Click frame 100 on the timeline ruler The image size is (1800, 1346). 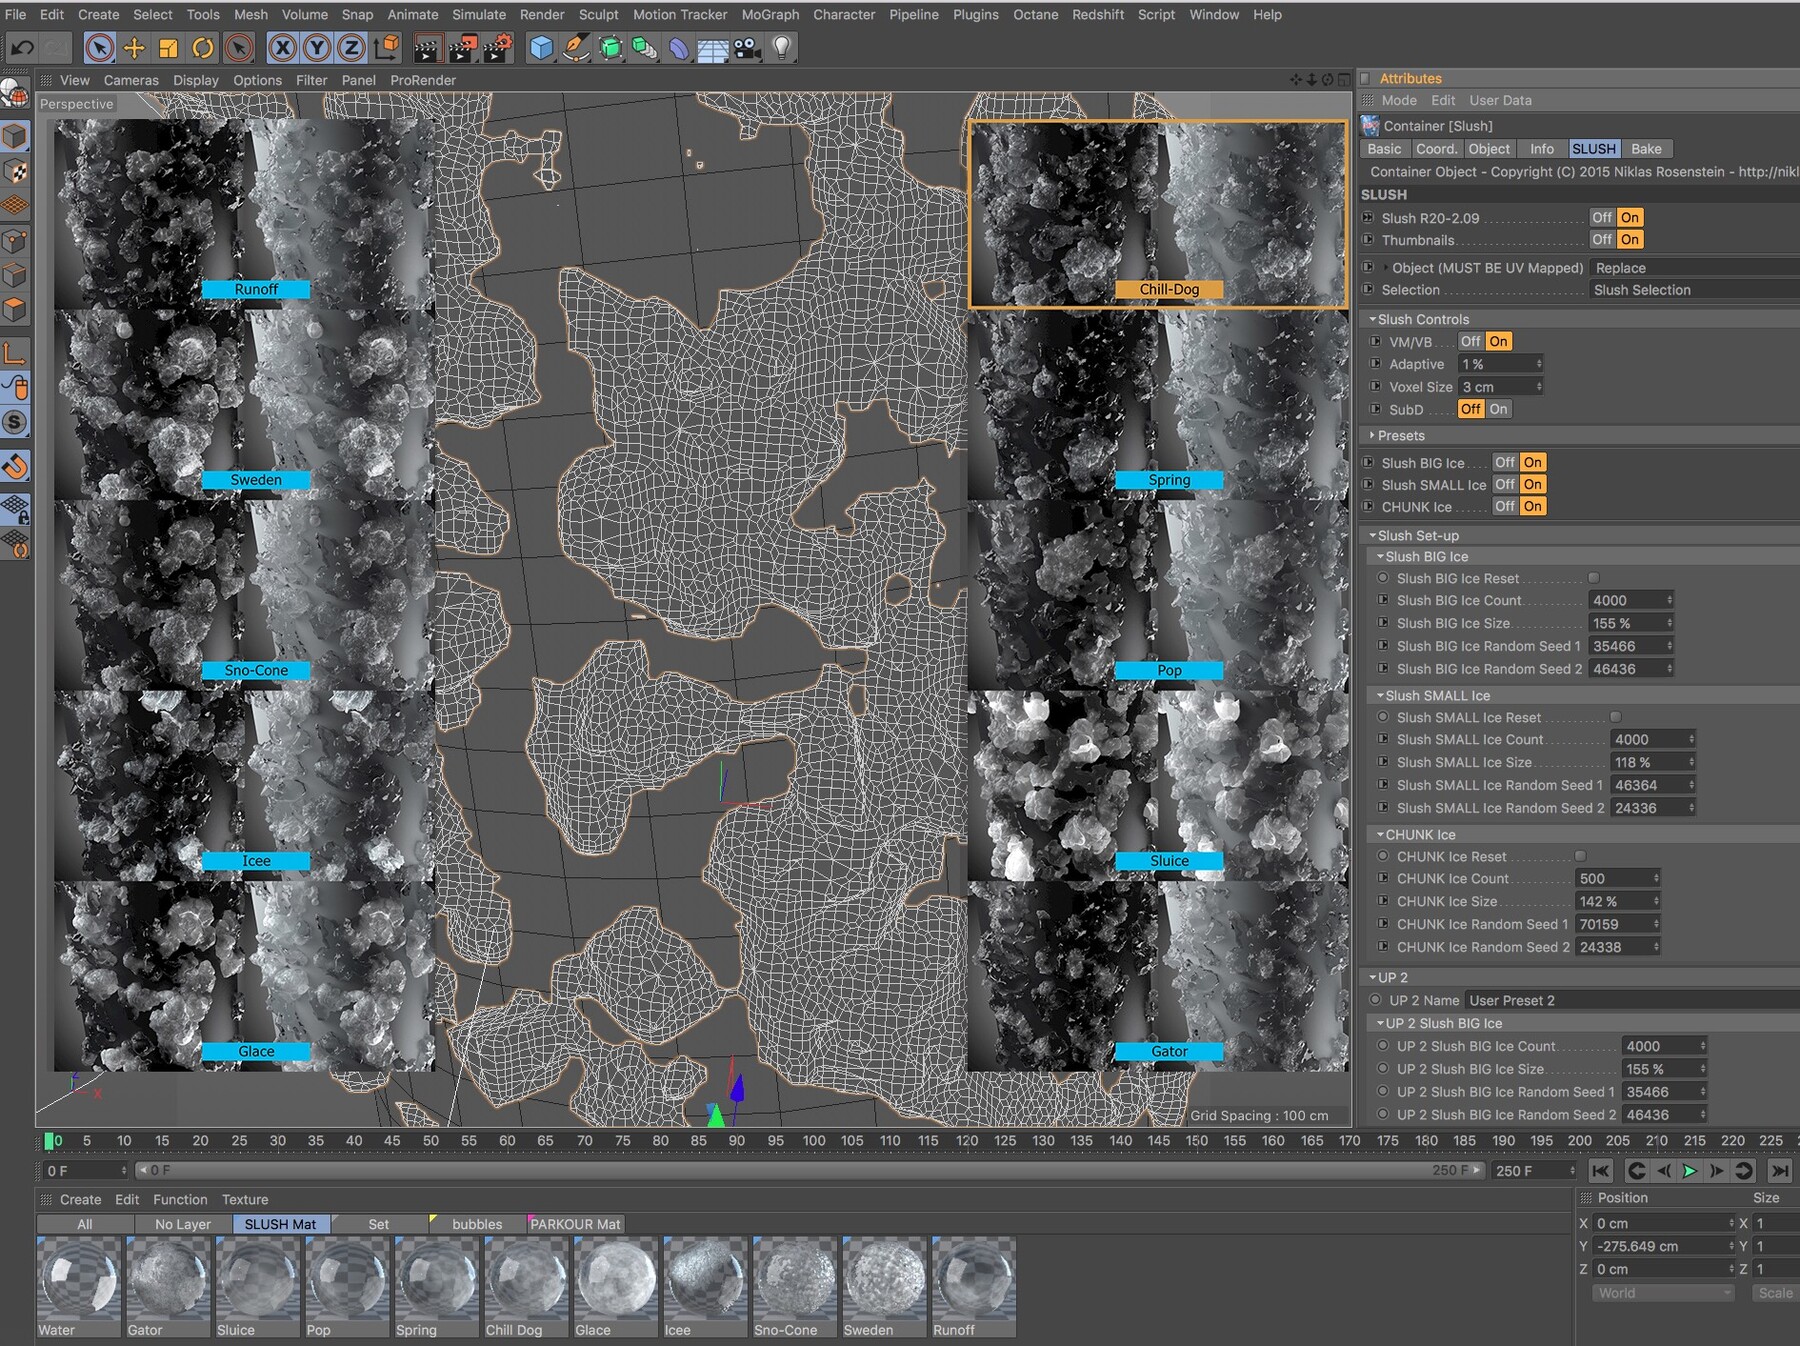tap(814, 1141)
